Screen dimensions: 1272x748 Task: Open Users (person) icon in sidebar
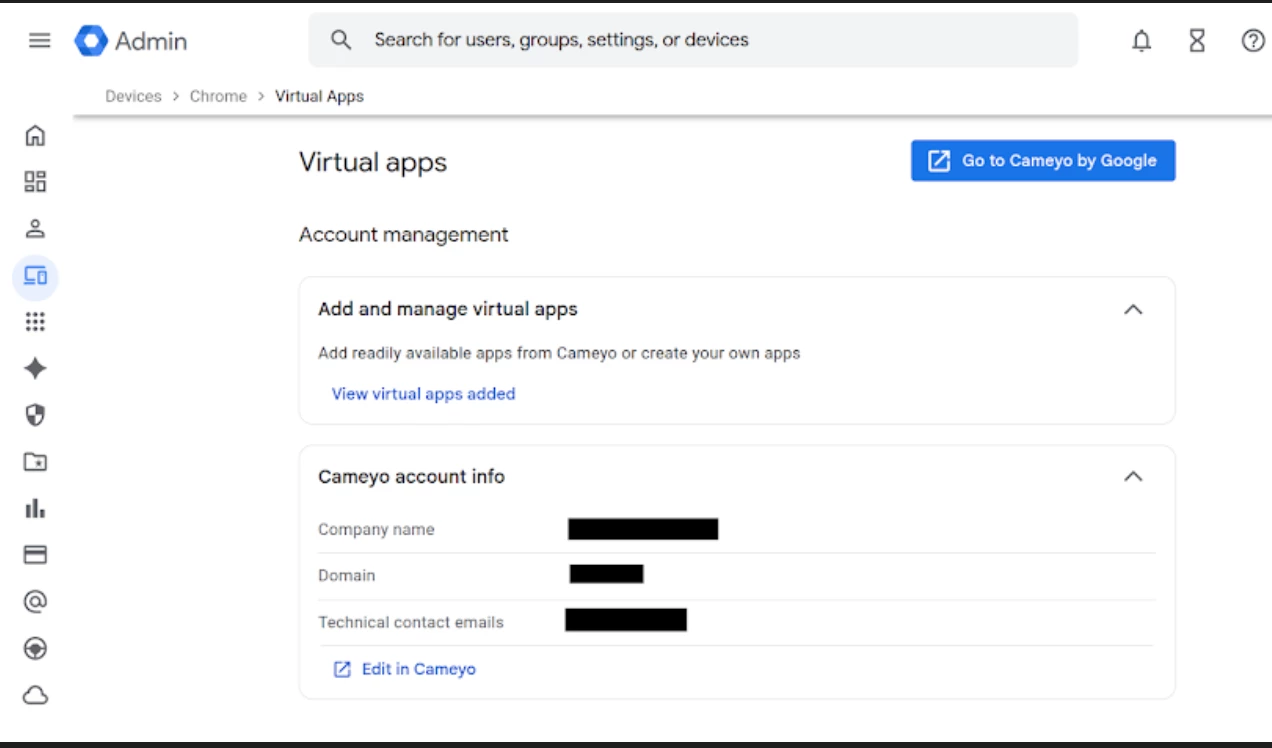pyautogui.click(x=35, y=228)
